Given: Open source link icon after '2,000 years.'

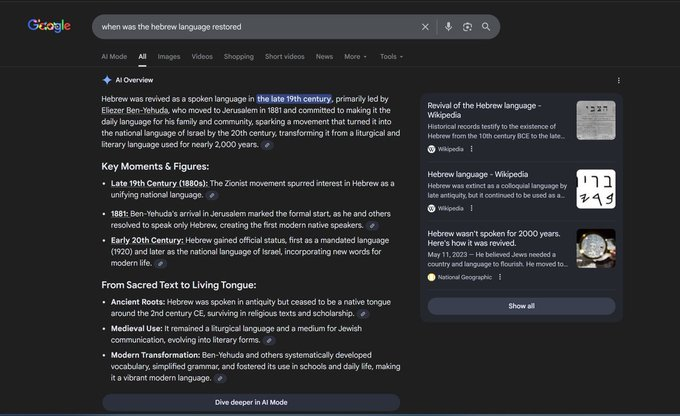Looking at the screenshot, I should 267,145.
